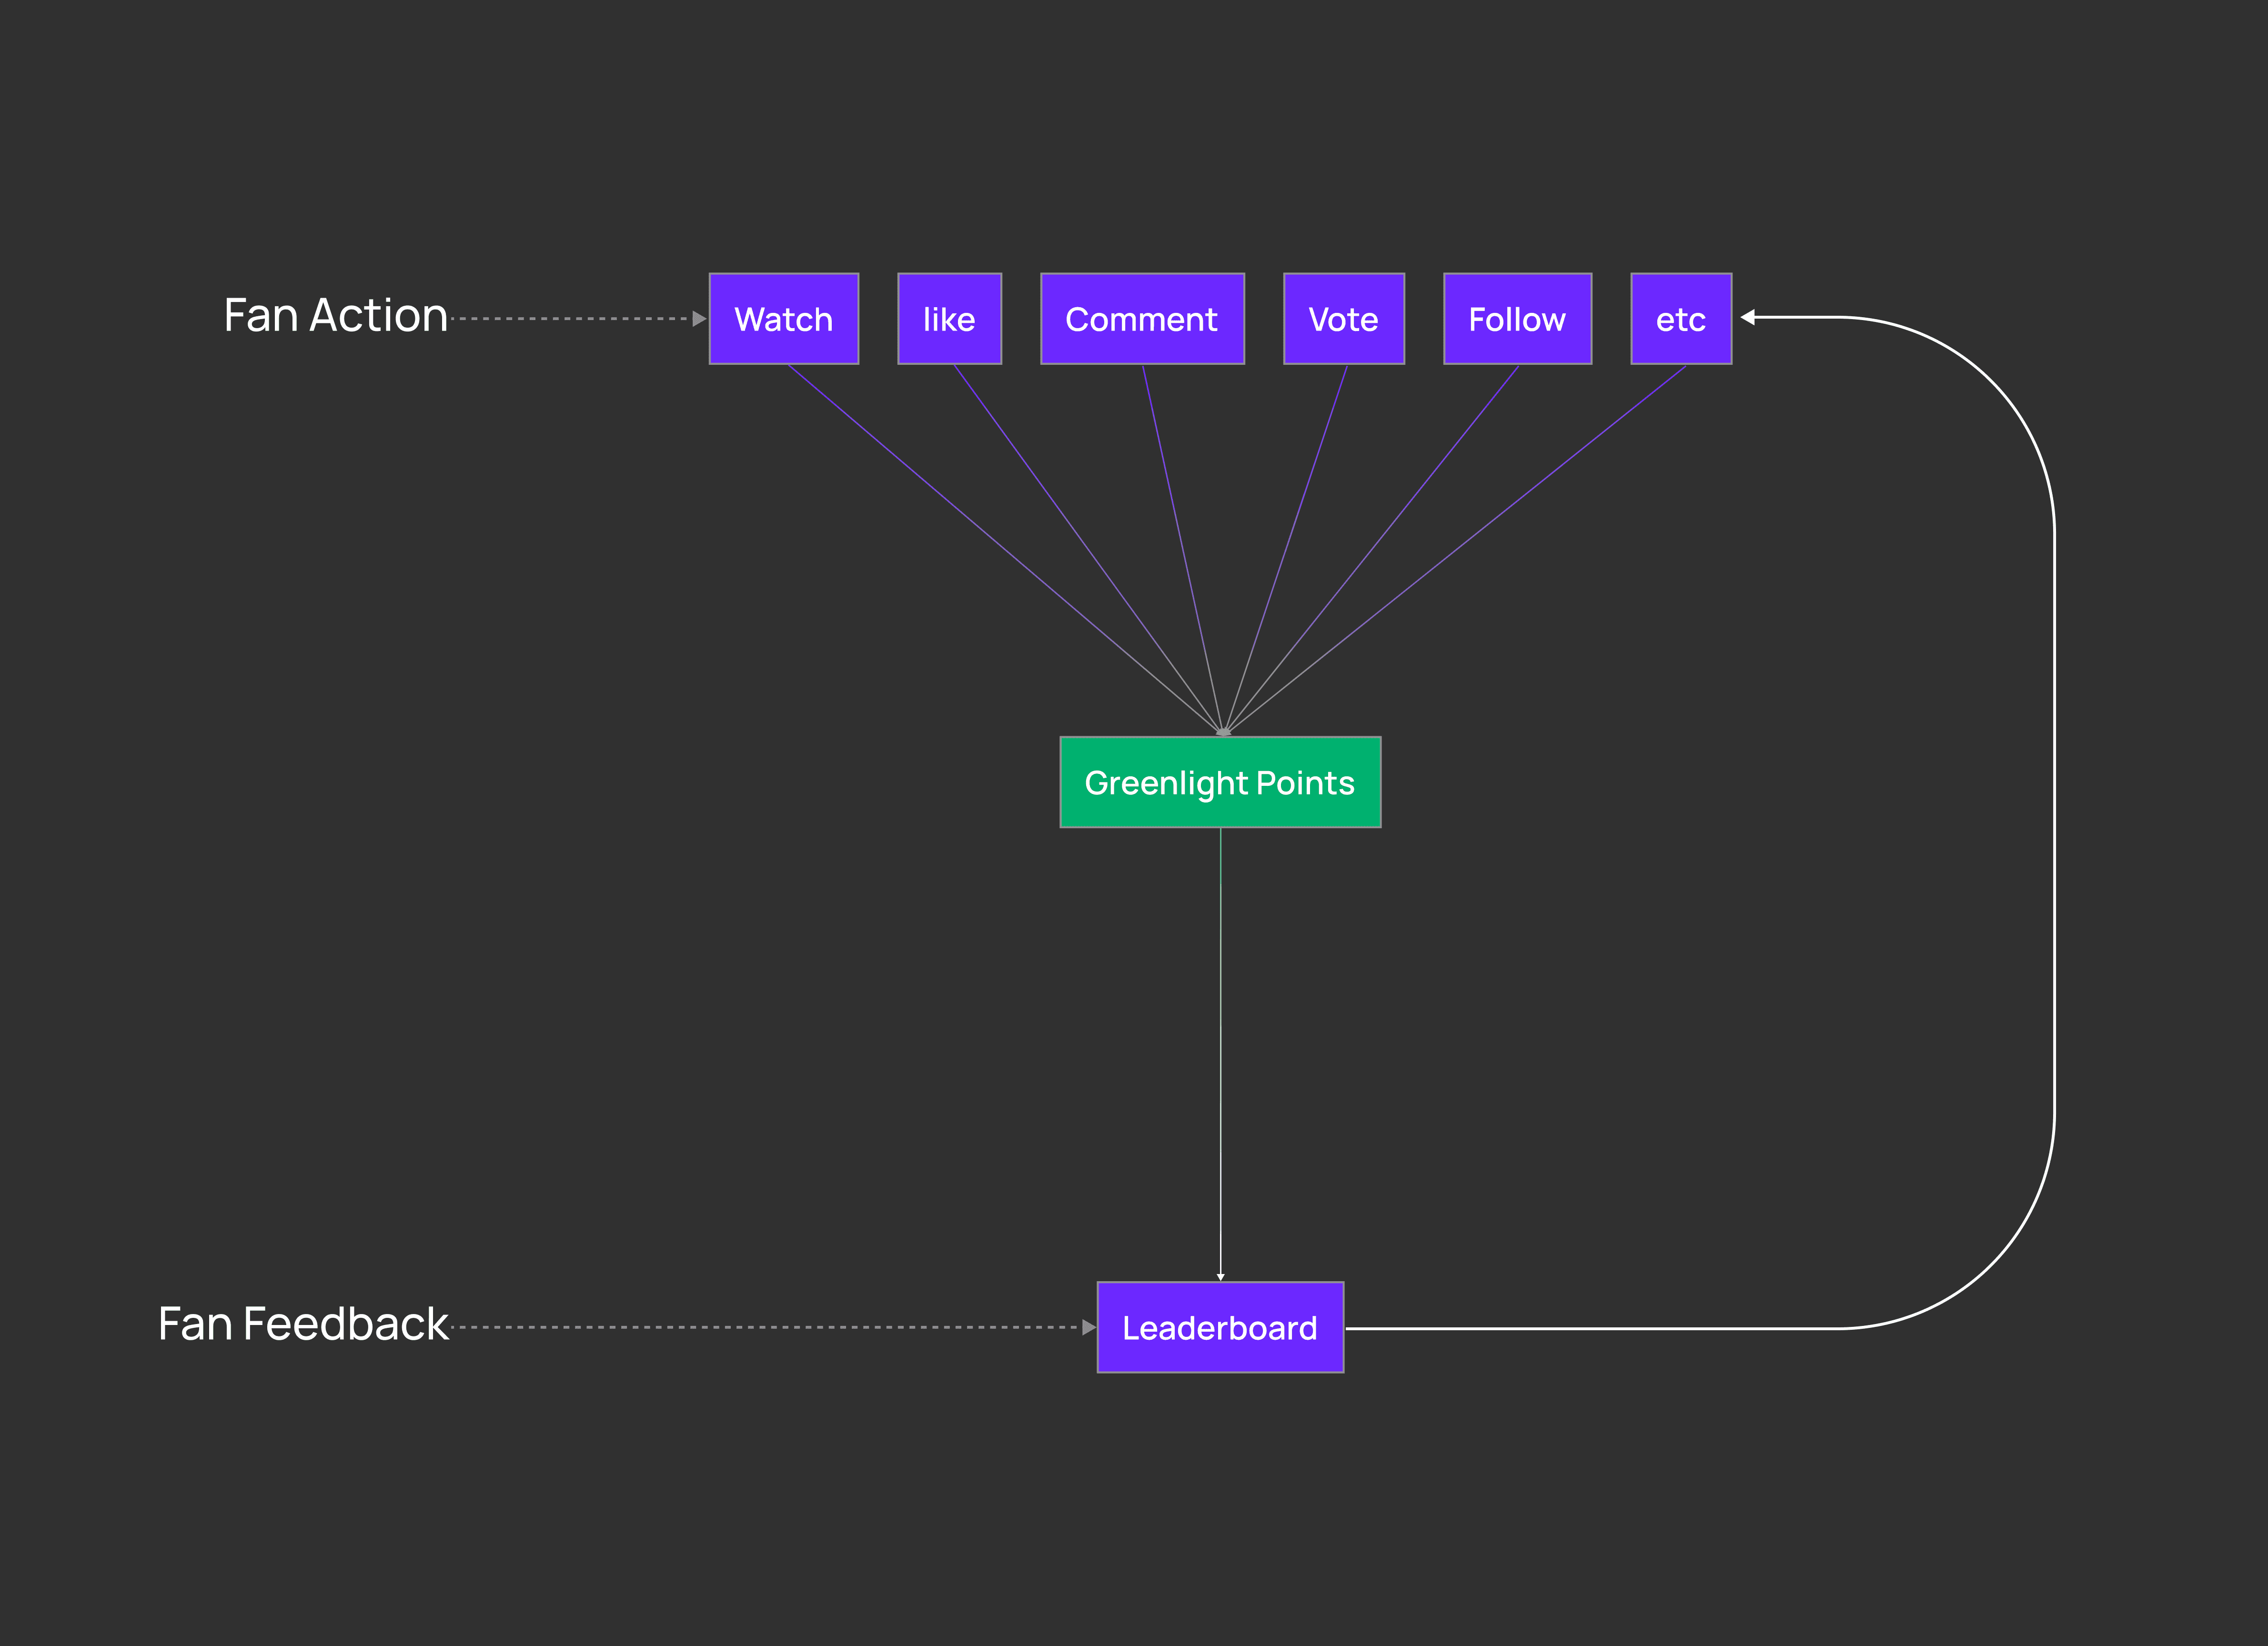Select the white curved feedback loop line

2054,820
